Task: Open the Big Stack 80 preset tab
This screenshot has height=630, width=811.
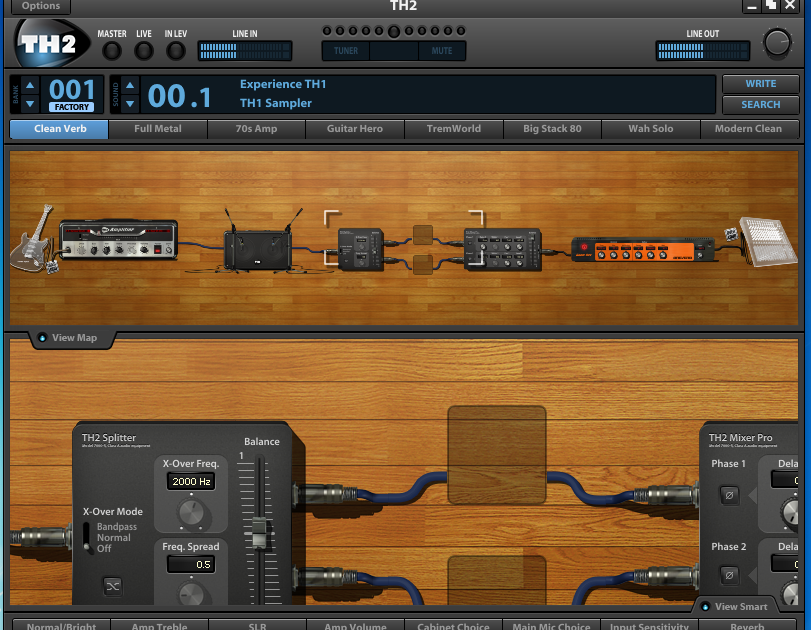Action: pos(552,129)
